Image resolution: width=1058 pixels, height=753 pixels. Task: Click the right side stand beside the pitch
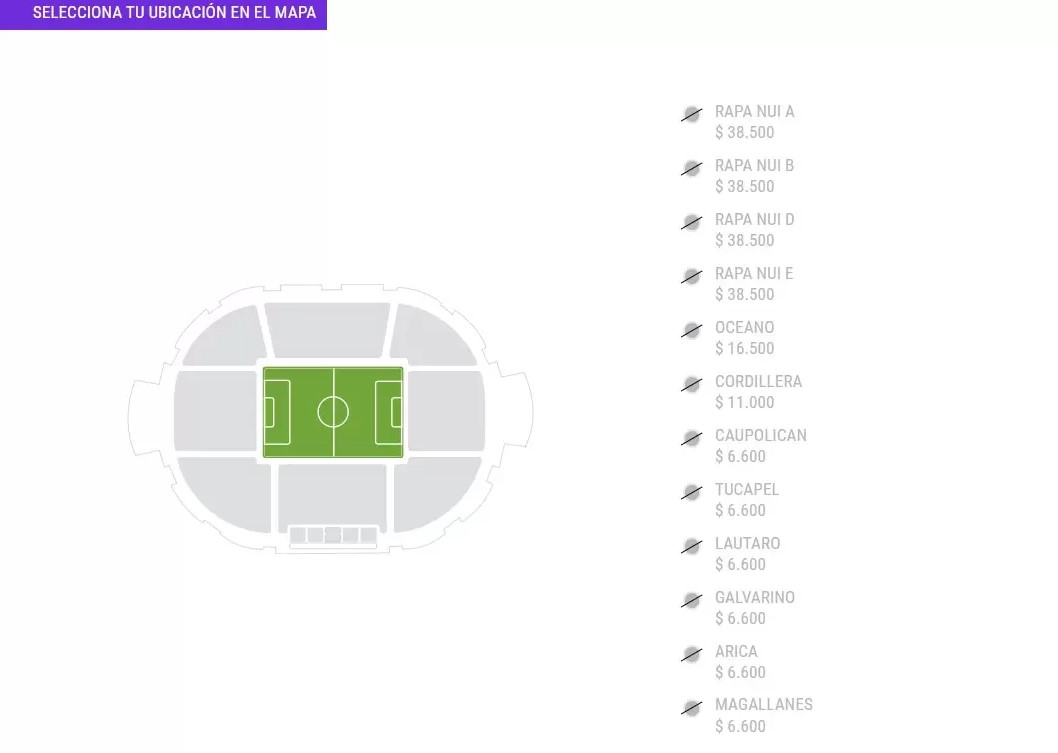click(446, 411)
